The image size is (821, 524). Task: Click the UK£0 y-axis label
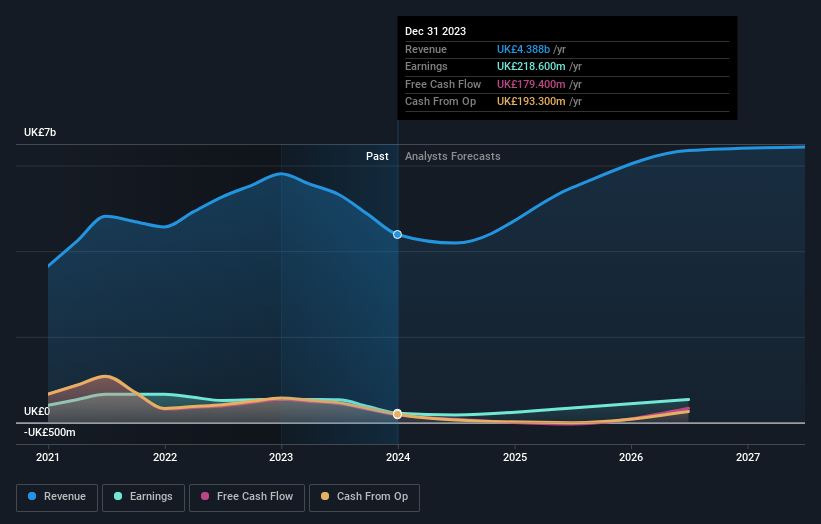coord(37,411)
